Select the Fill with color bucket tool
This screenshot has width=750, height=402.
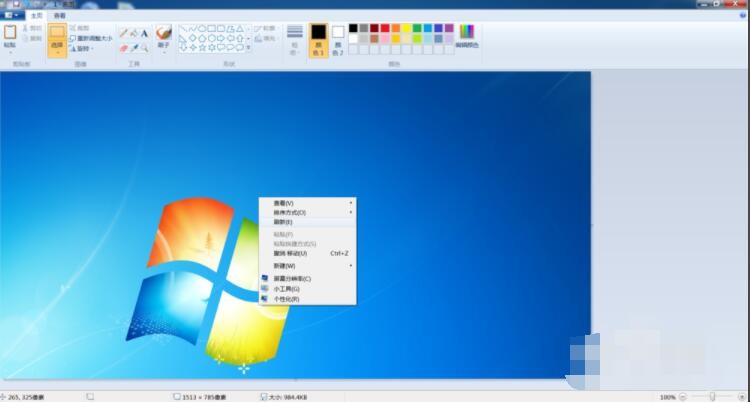pos(134,33)
